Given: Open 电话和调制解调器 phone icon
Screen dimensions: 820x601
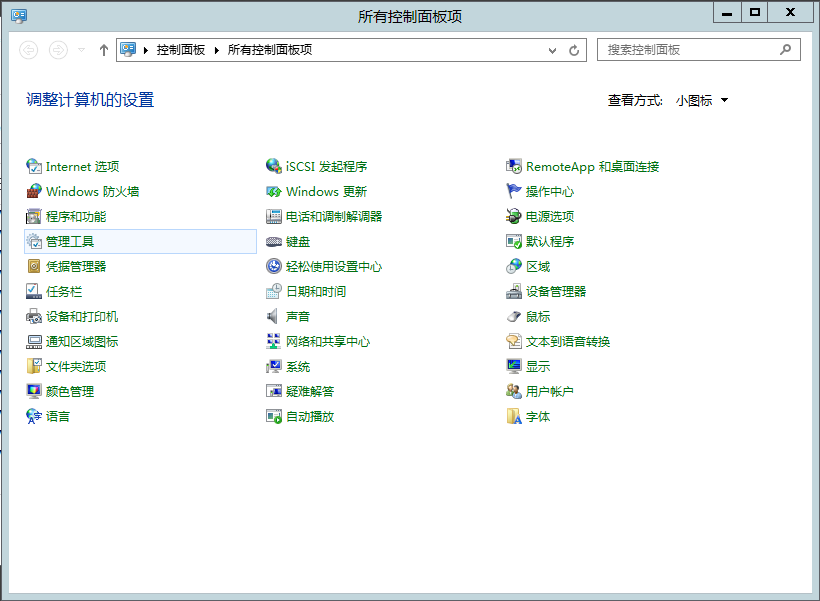Looking at the screenshot, I should pyautogui.click(x=274, y=217).
